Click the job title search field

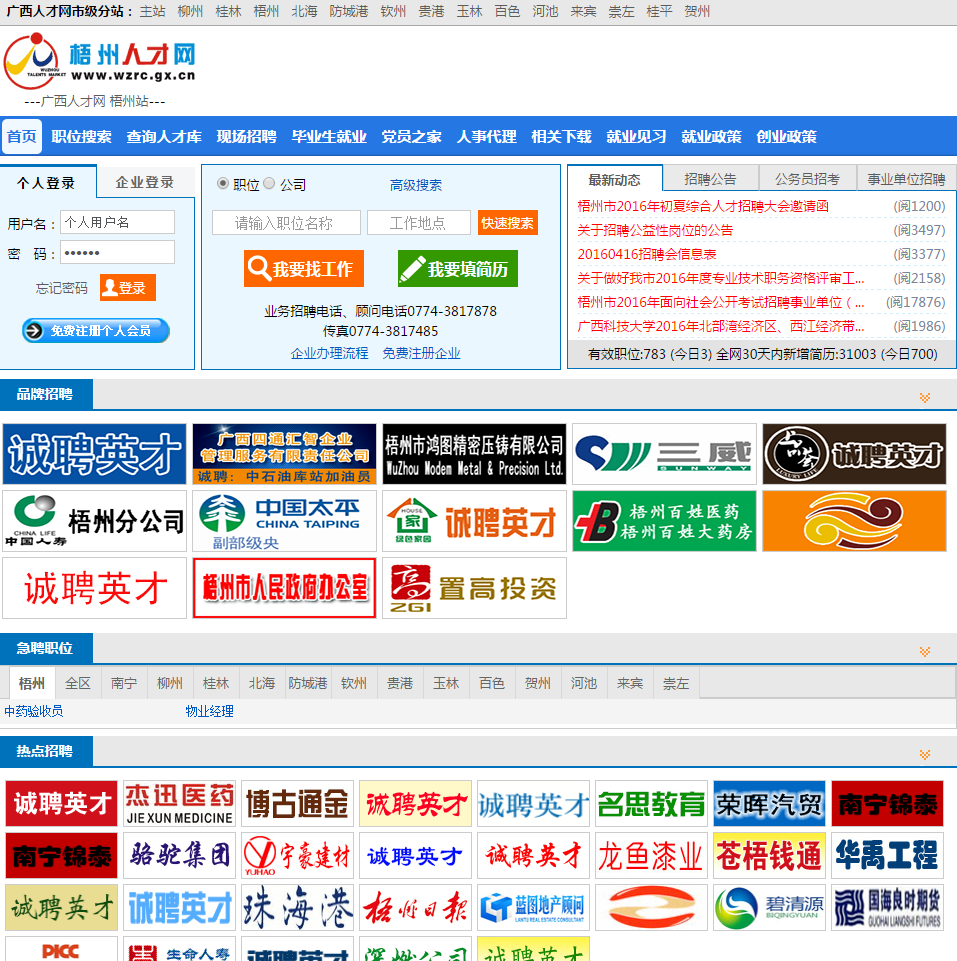pos(286,222)
